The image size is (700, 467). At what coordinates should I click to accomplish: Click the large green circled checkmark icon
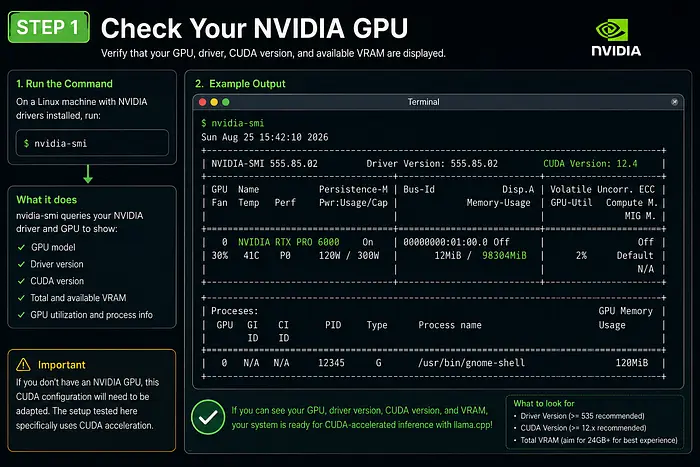pos(208,417)
